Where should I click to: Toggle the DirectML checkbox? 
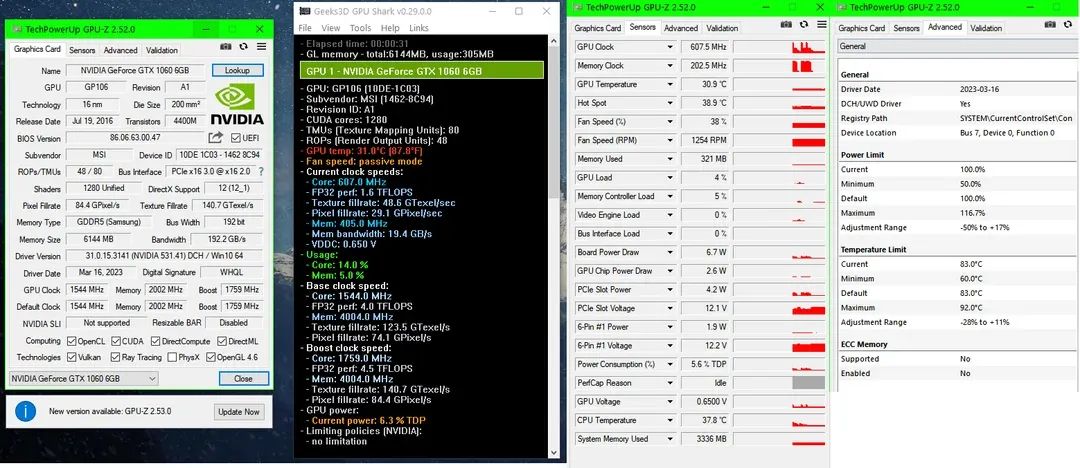coord(222,341)
